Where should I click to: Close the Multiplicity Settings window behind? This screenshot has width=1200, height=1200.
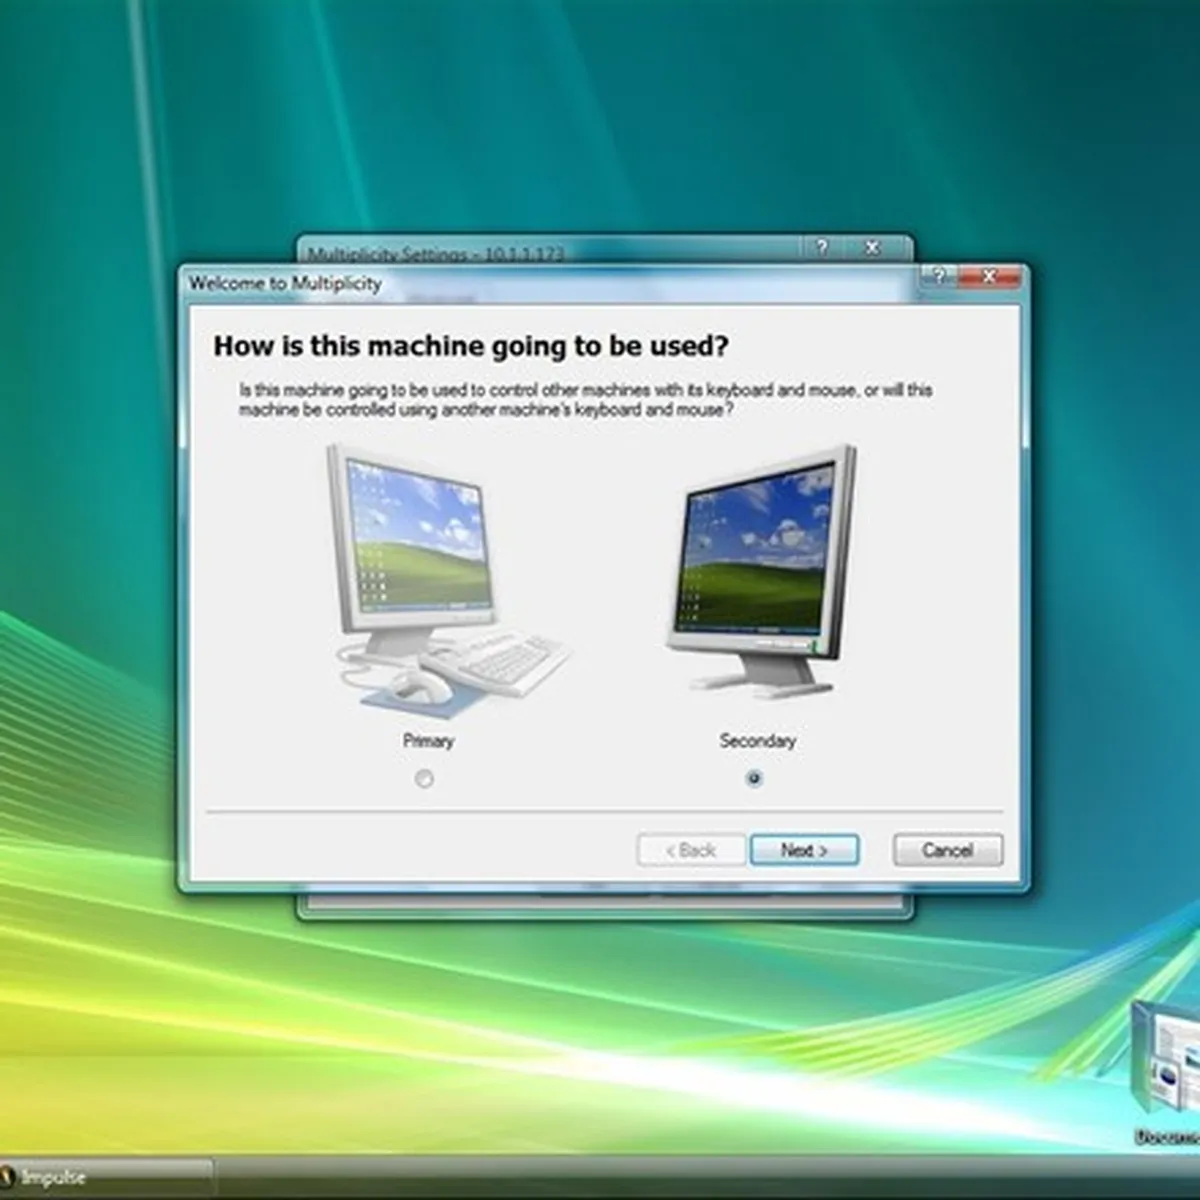pyautogui.click(x=872, y=247)
